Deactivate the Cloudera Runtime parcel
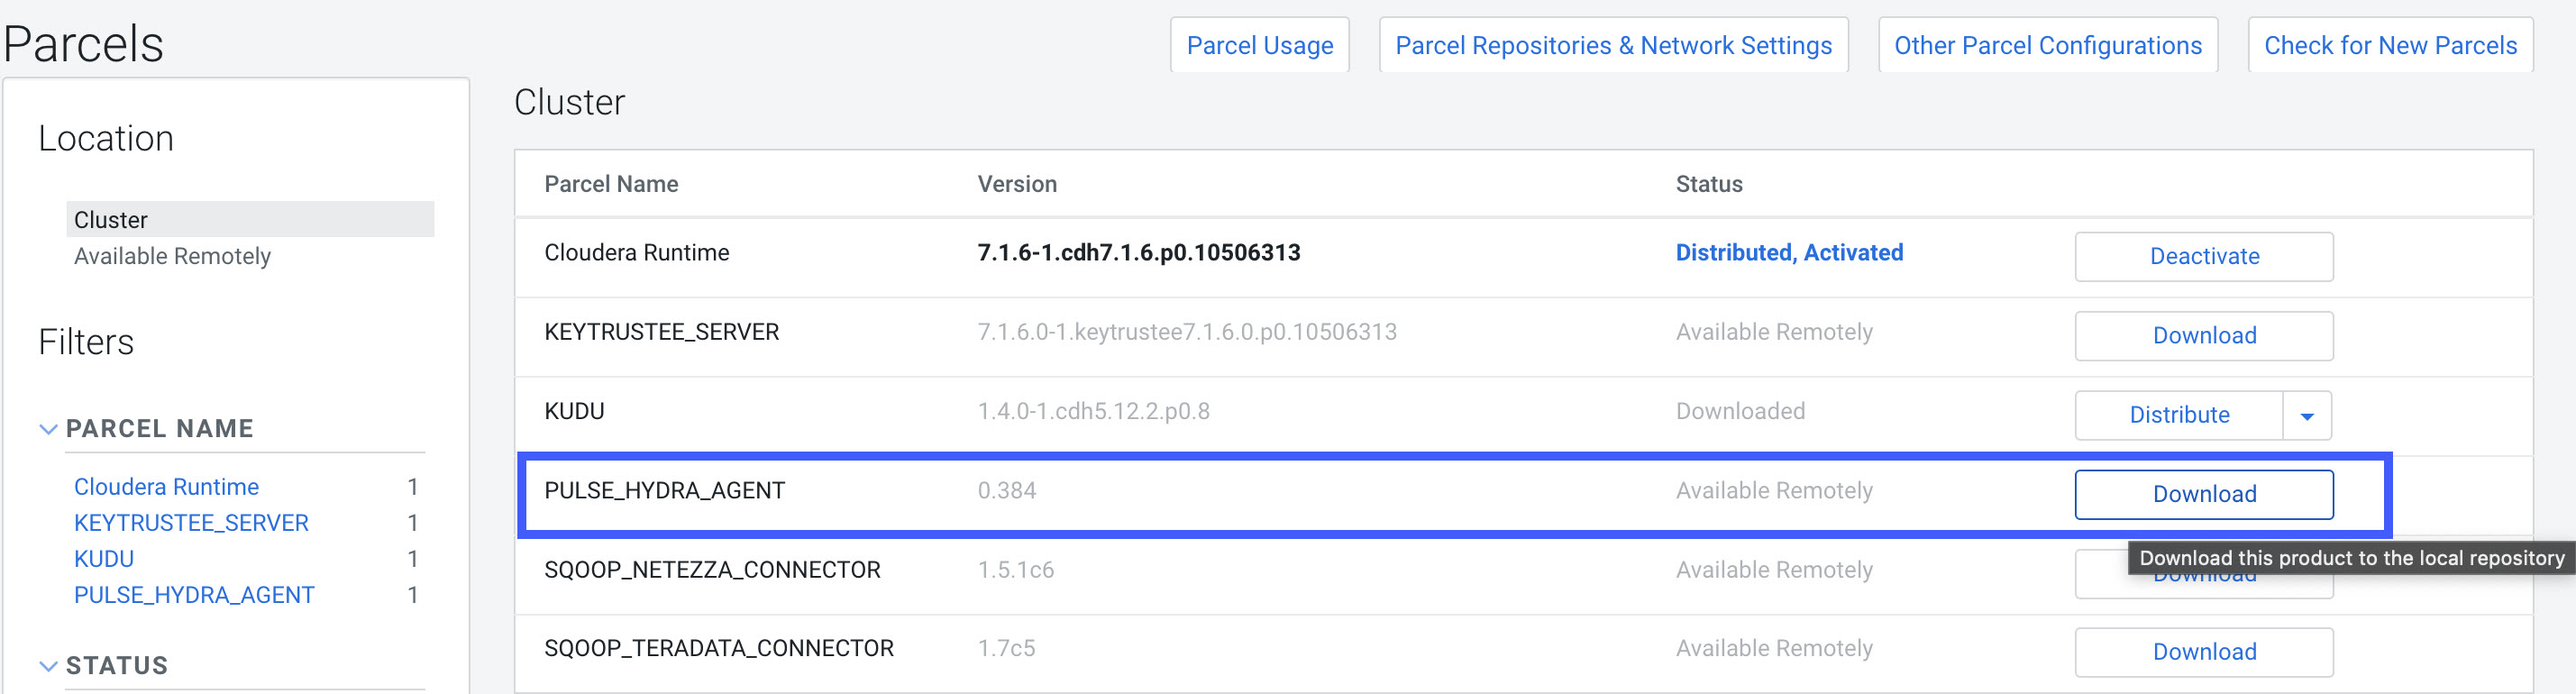Screen dimensions: 2576x694 click(2204, 257)
